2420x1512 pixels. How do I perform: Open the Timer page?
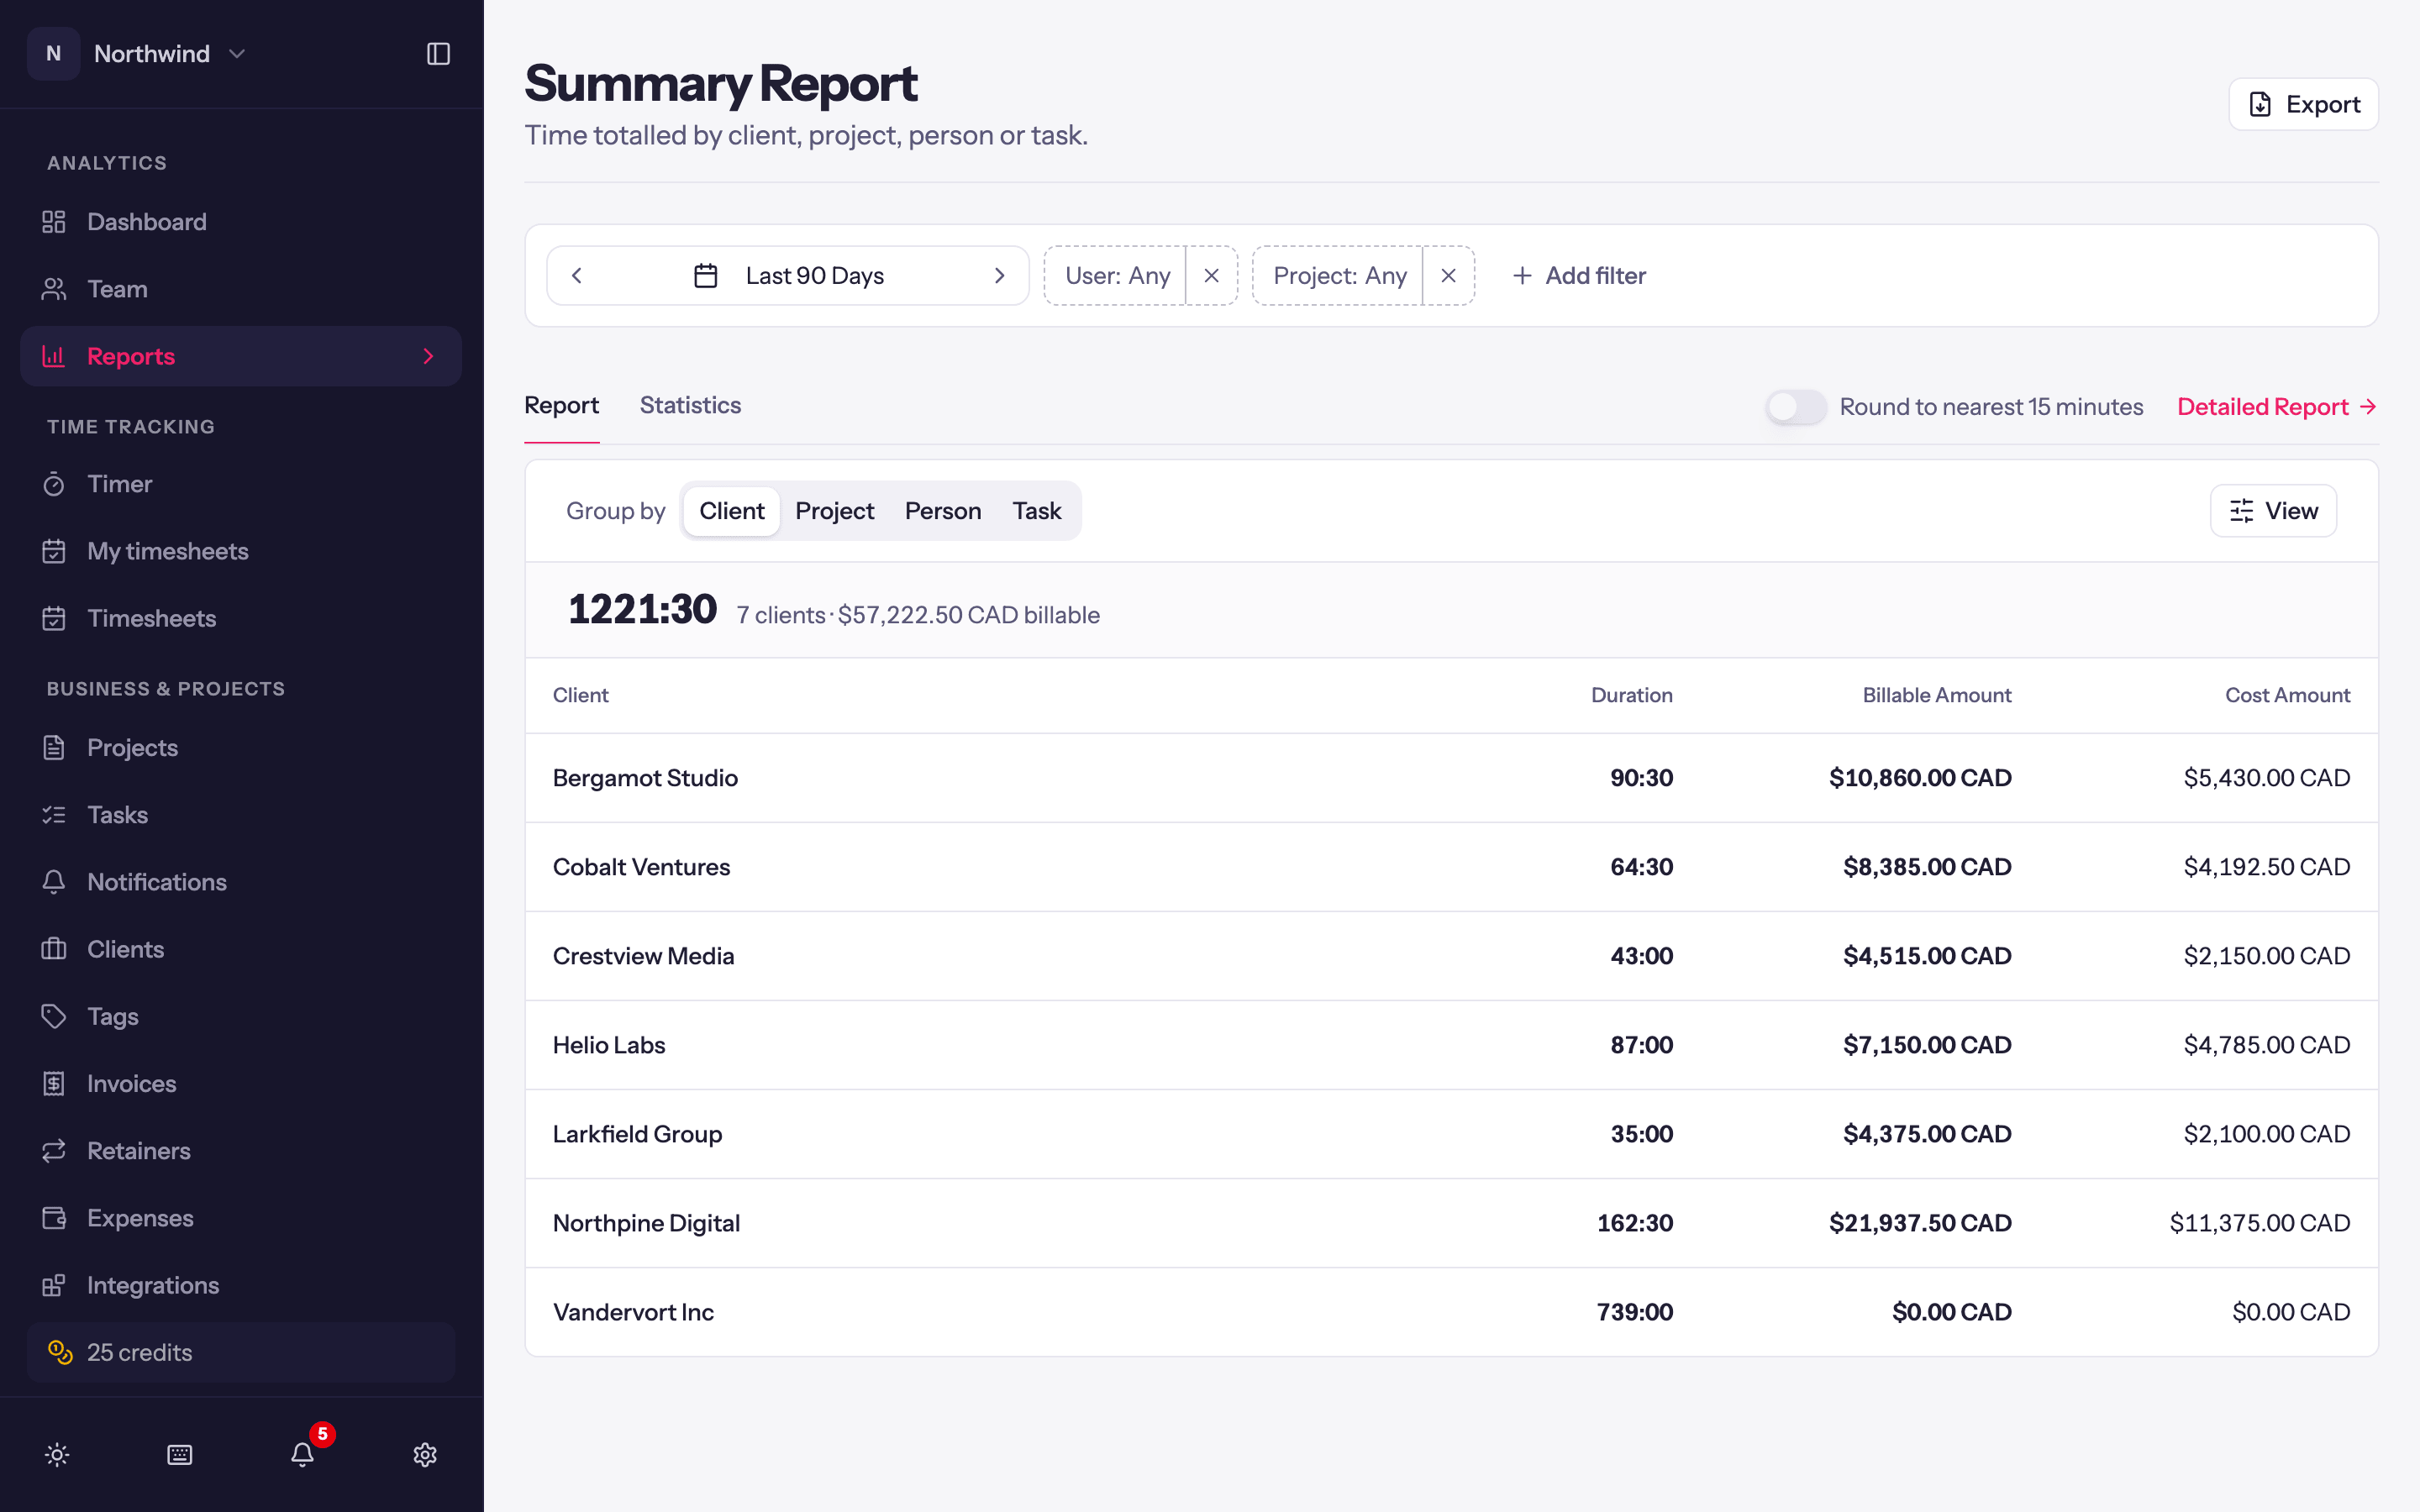pyautogui.click(x=241, y=484)
